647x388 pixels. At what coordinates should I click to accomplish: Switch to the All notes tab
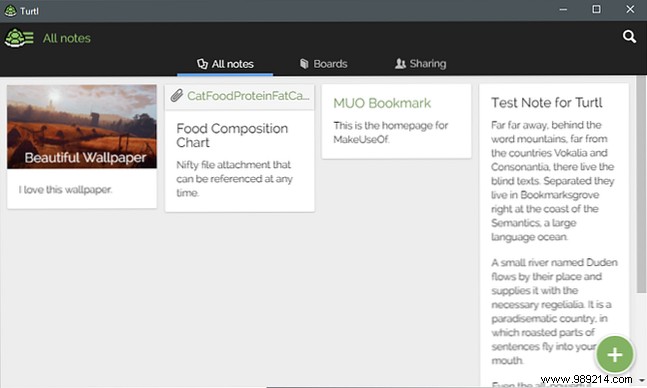225,64
